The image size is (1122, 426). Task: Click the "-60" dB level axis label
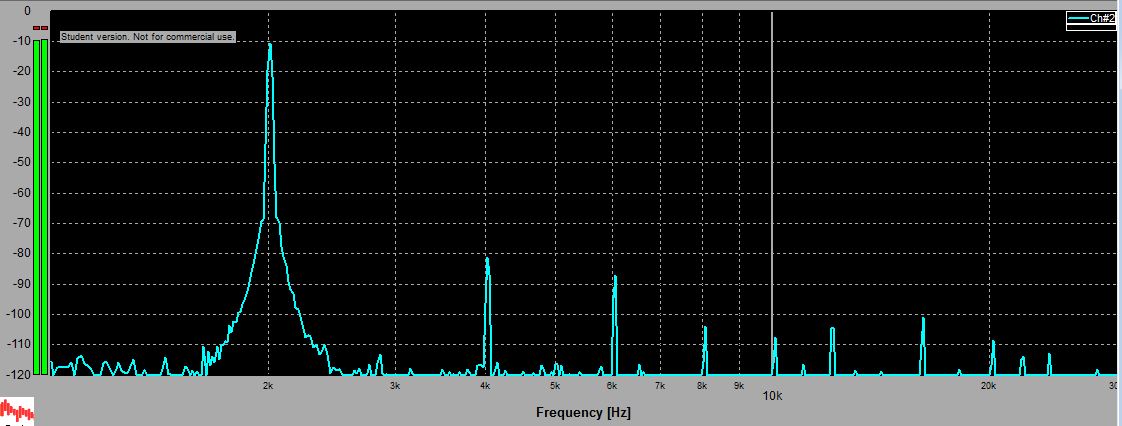(21, 193)
